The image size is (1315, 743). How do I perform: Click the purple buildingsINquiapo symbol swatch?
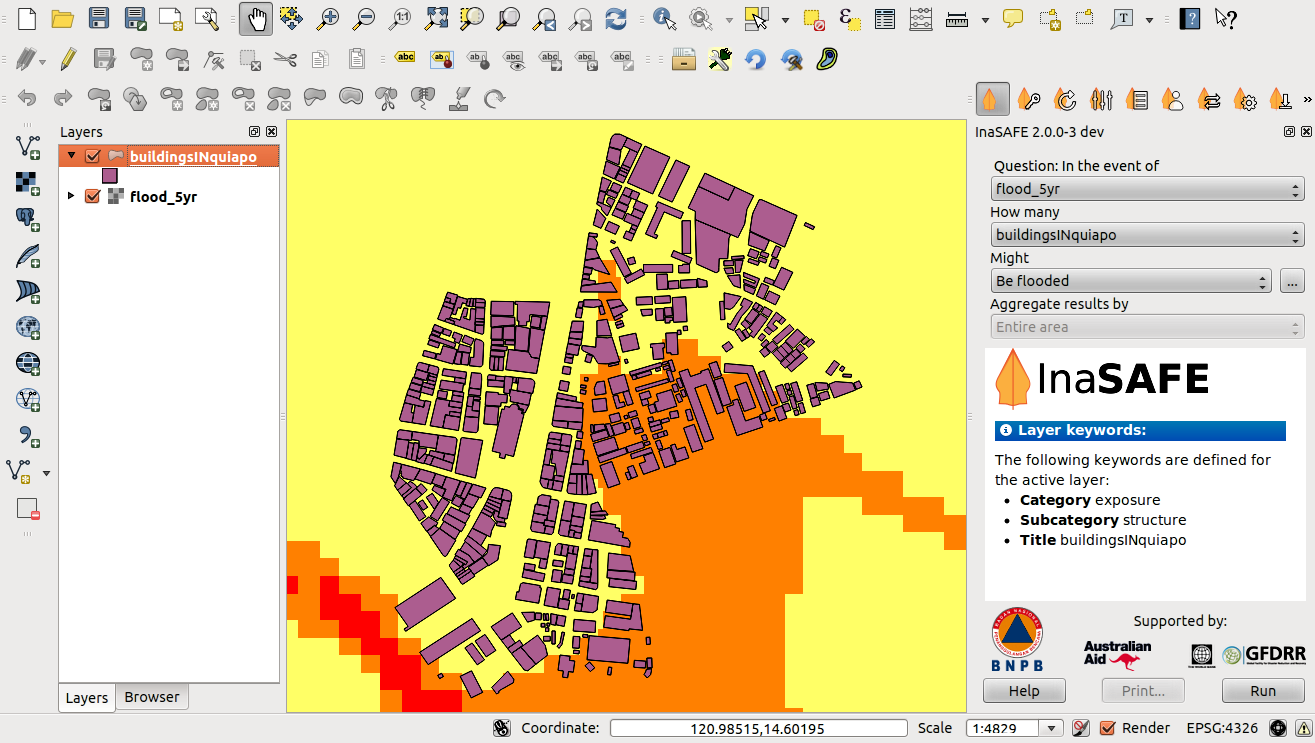(x=110, y=176)
